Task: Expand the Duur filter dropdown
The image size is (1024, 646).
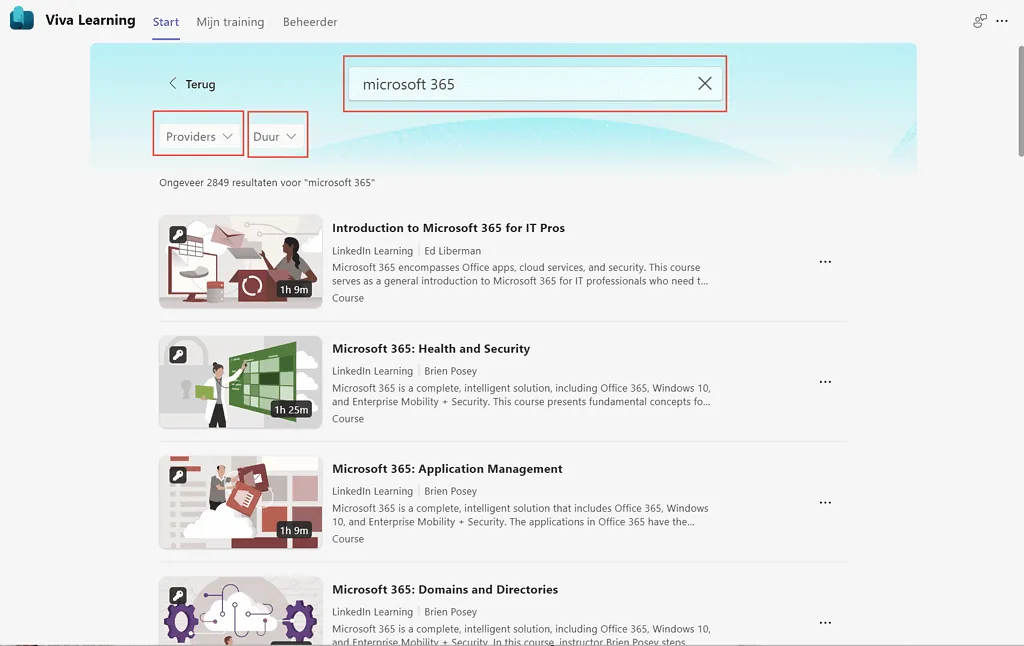Action: [275, 136]
